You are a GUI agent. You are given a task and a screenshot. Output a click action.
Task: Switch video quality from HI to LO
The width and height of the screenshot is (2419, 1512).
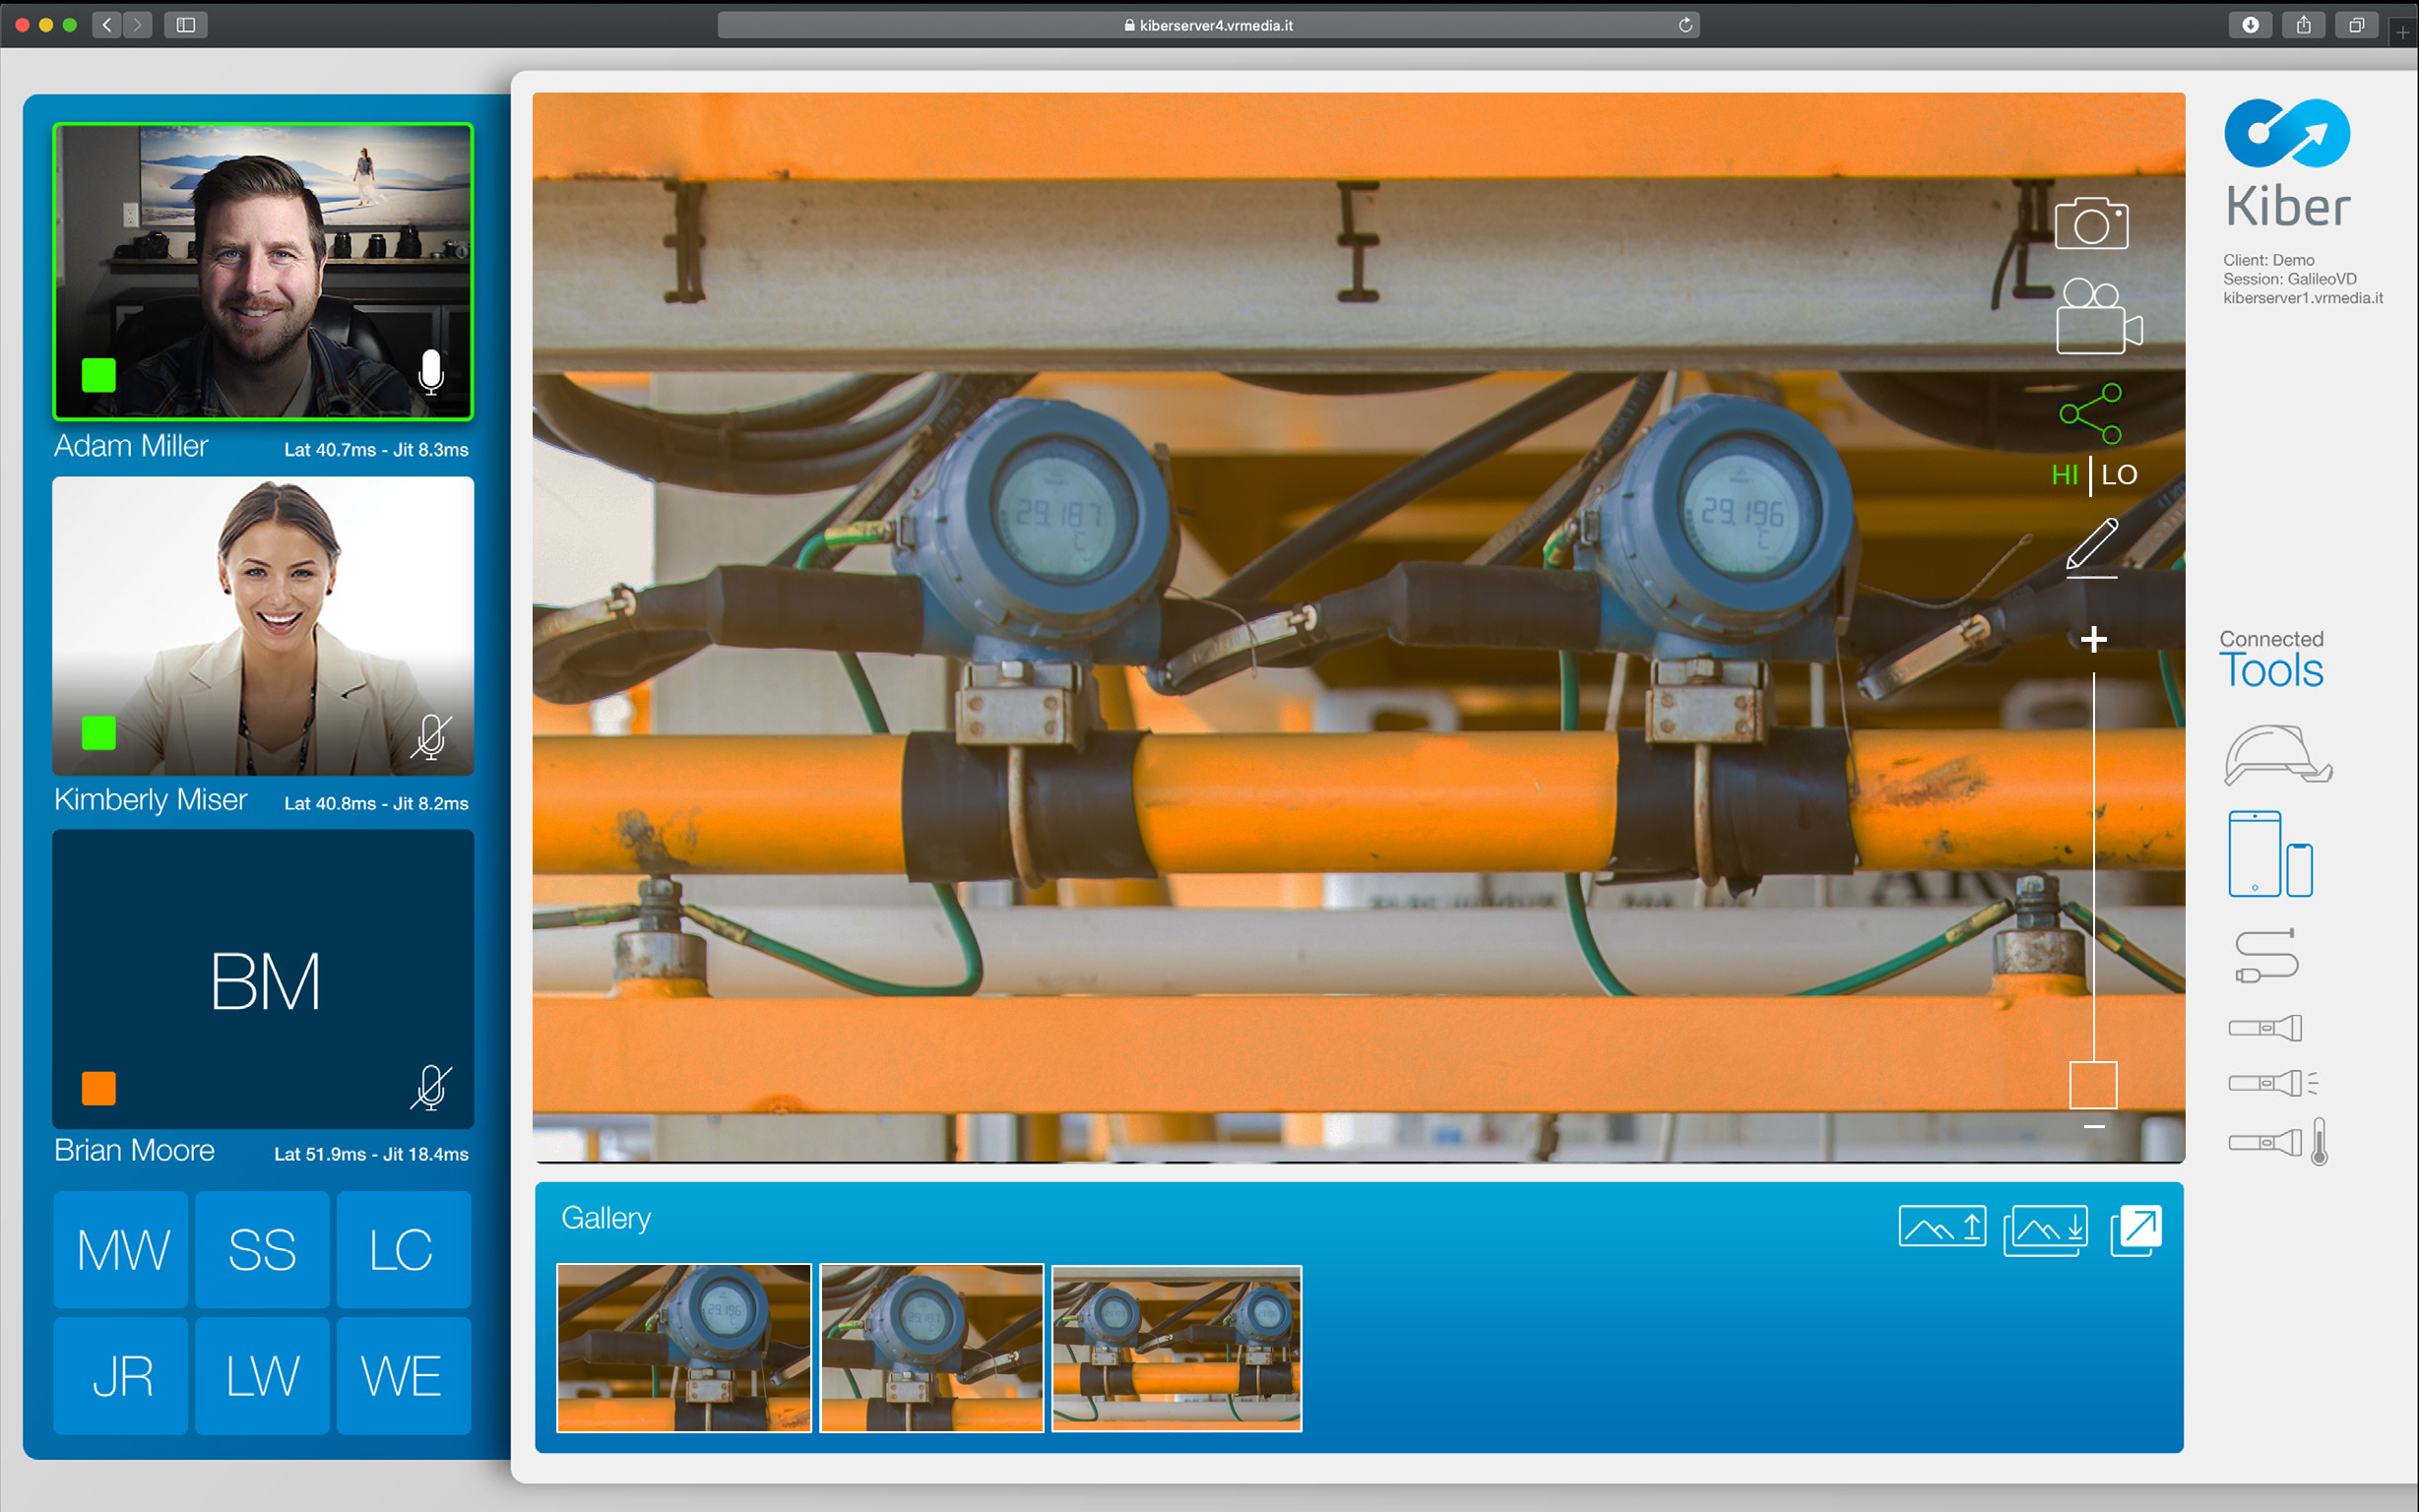click(2122, 474)
